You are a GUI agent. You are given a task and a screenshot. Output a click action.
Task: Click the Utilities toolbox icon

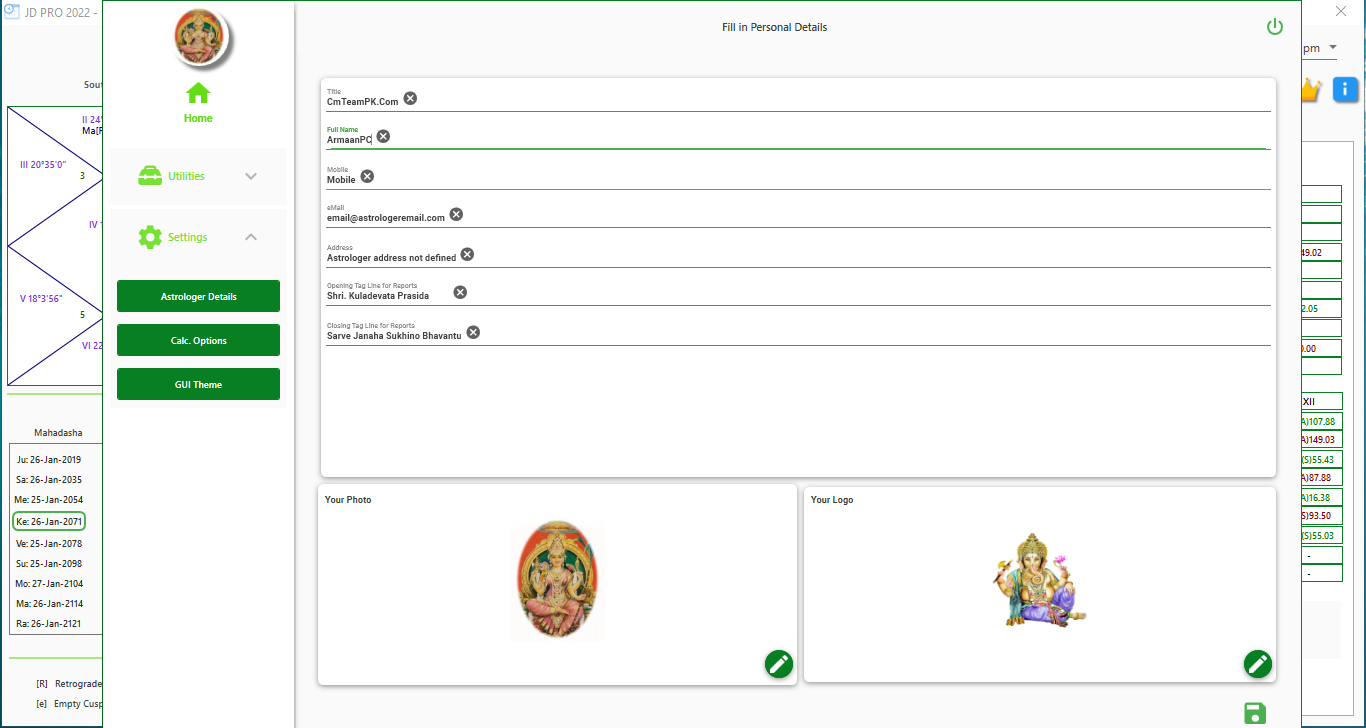click(x=150, y=176)
